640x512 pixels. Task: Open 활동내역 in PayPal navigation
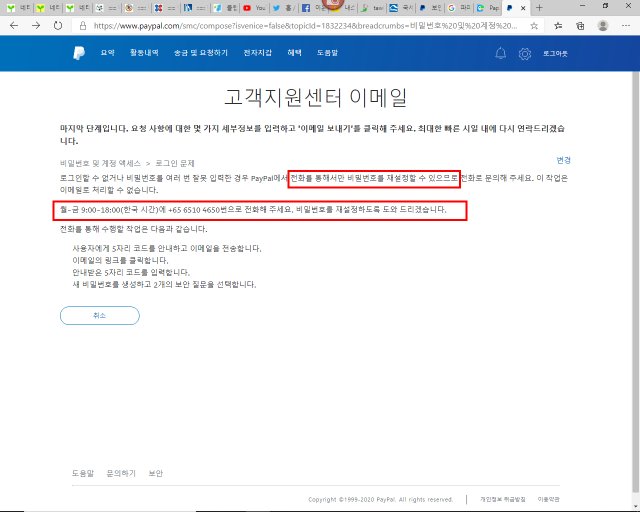pyautogui.click(x=144, y=53)
